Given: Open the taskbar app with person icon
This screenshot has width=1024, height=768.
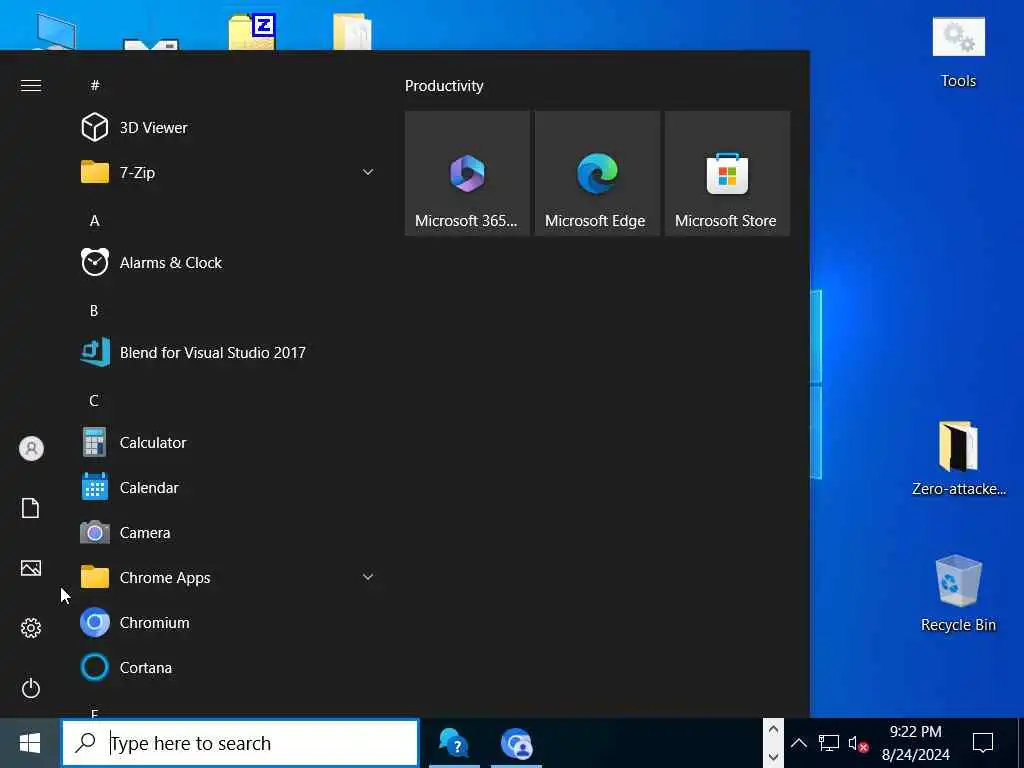Looking at the screenshot, I should (517, 743).
